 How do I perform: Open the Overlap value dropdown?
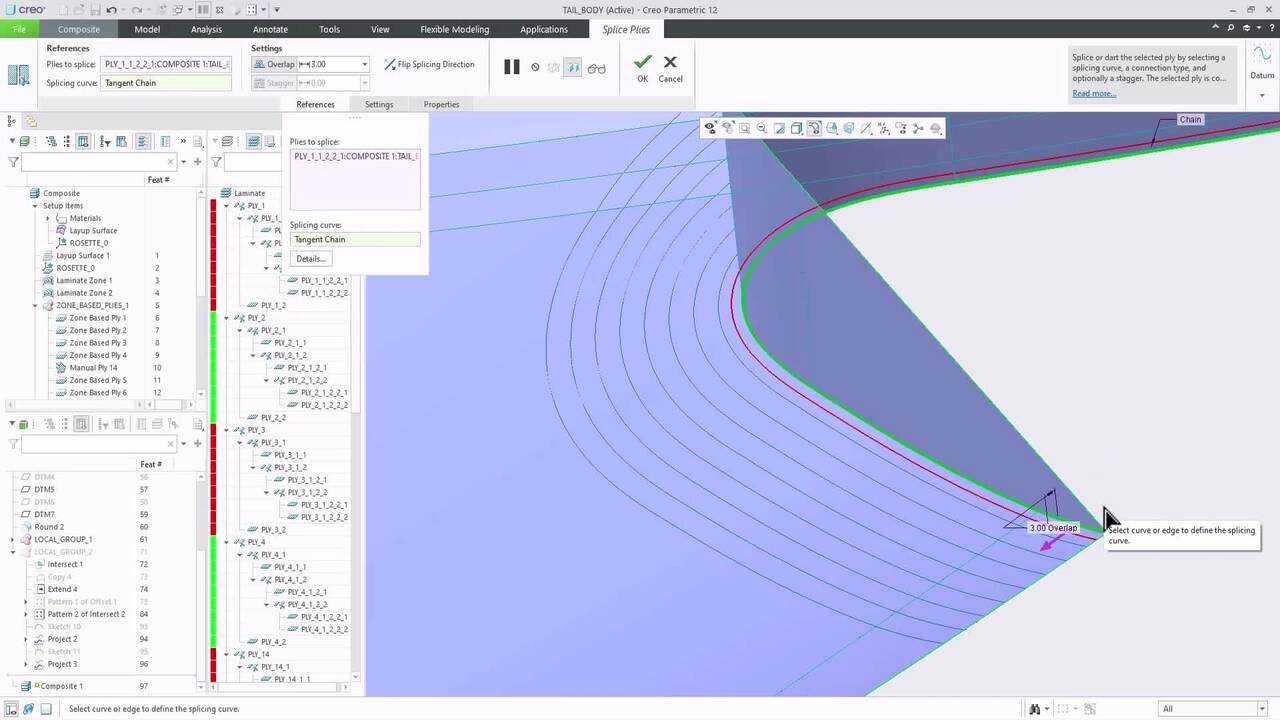pos(364,64)
